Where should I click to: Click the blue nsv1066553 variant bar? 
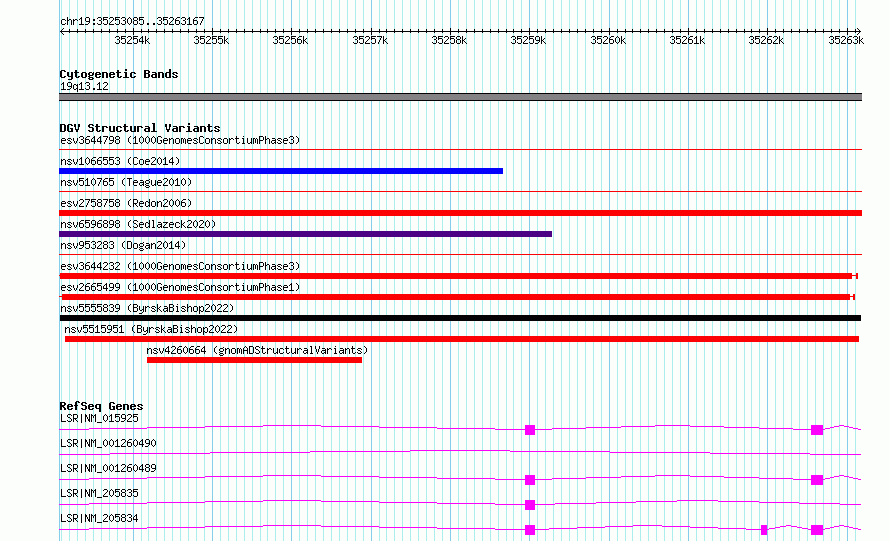(281, 171)
